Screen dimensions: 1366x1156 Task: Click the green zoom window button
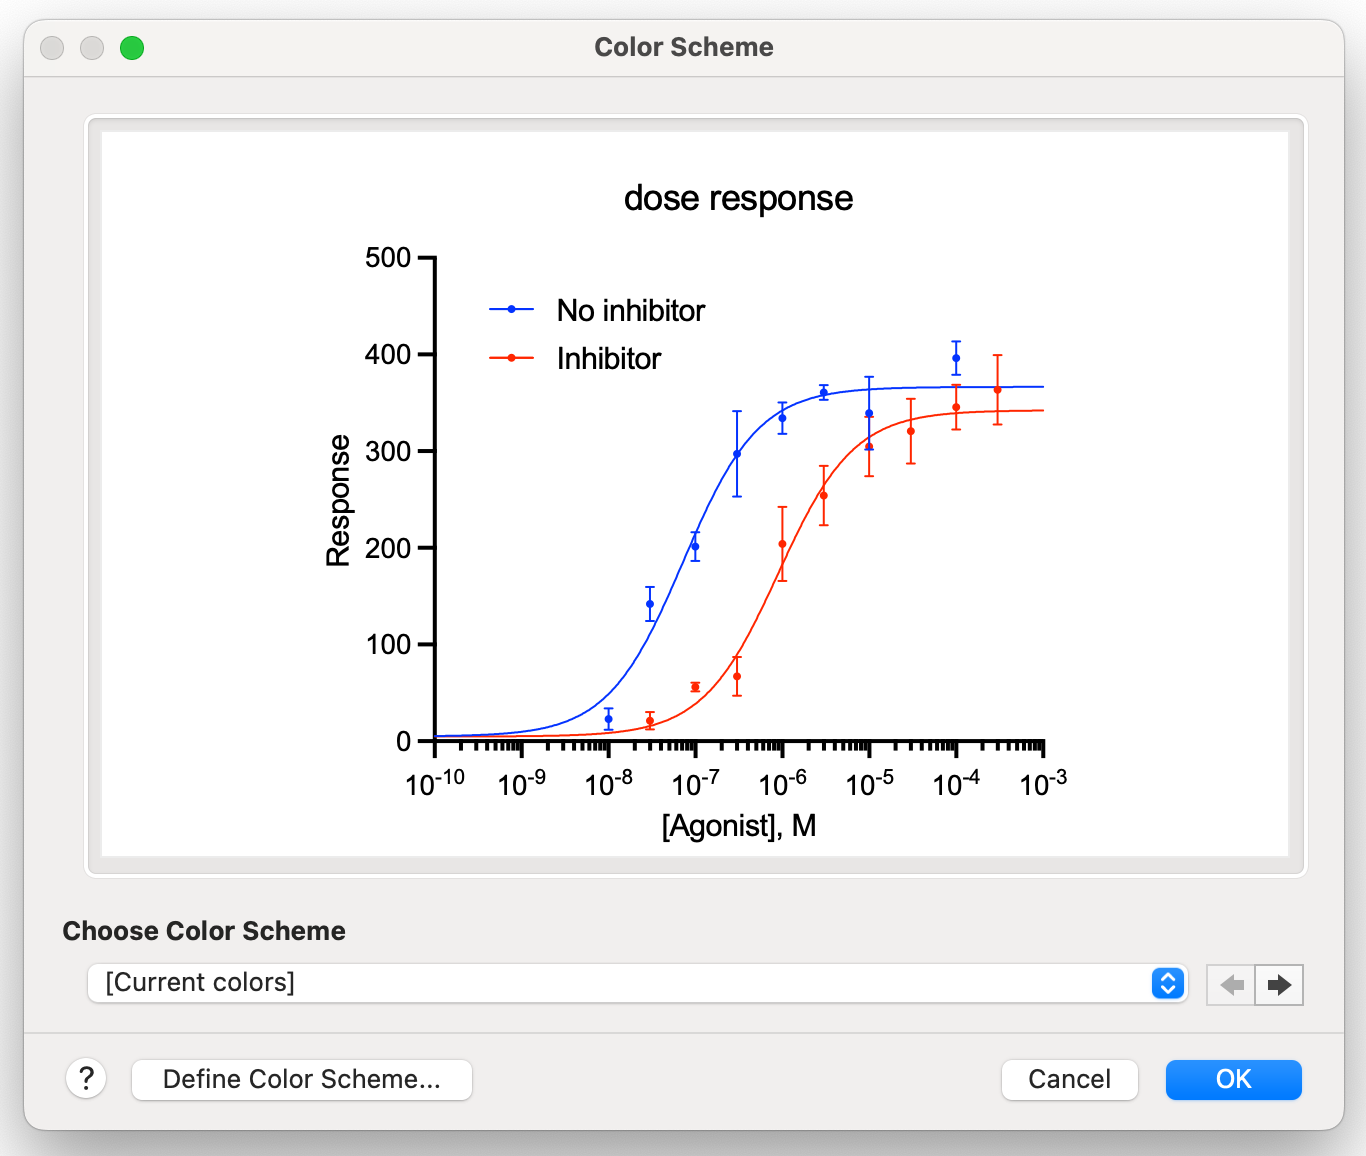point(132,48)
